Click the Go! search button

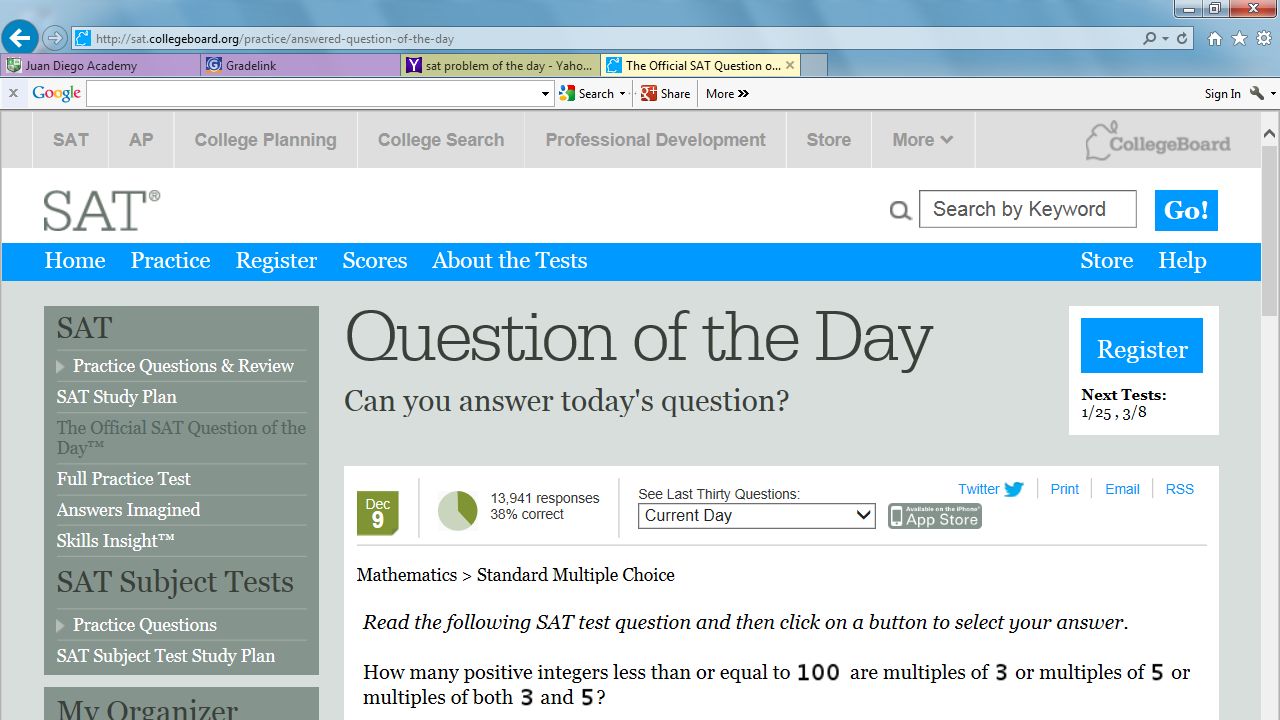point(1186,210)
